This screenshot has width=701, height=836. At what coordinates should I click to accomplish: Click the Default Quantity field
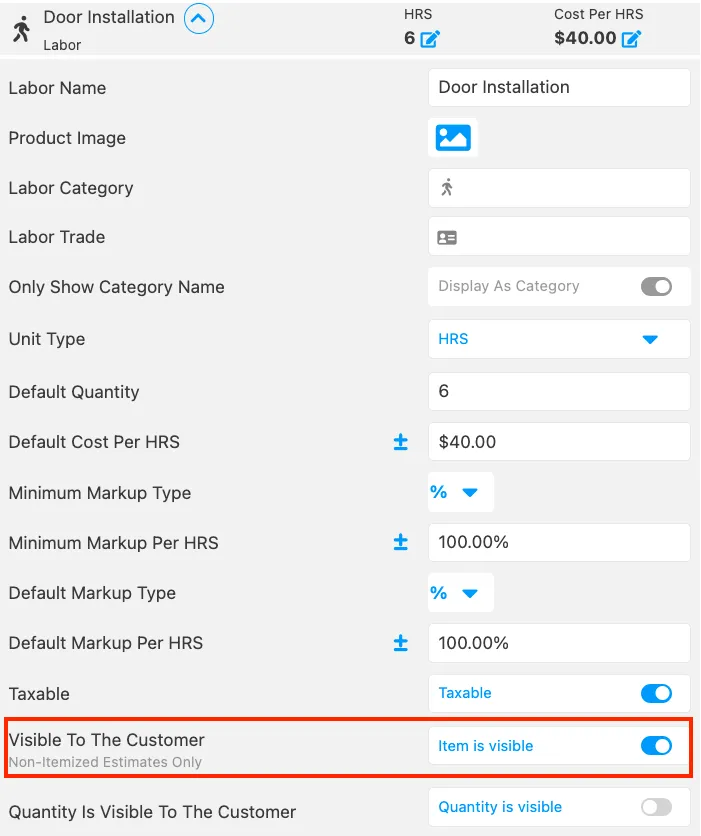[558, 391]
